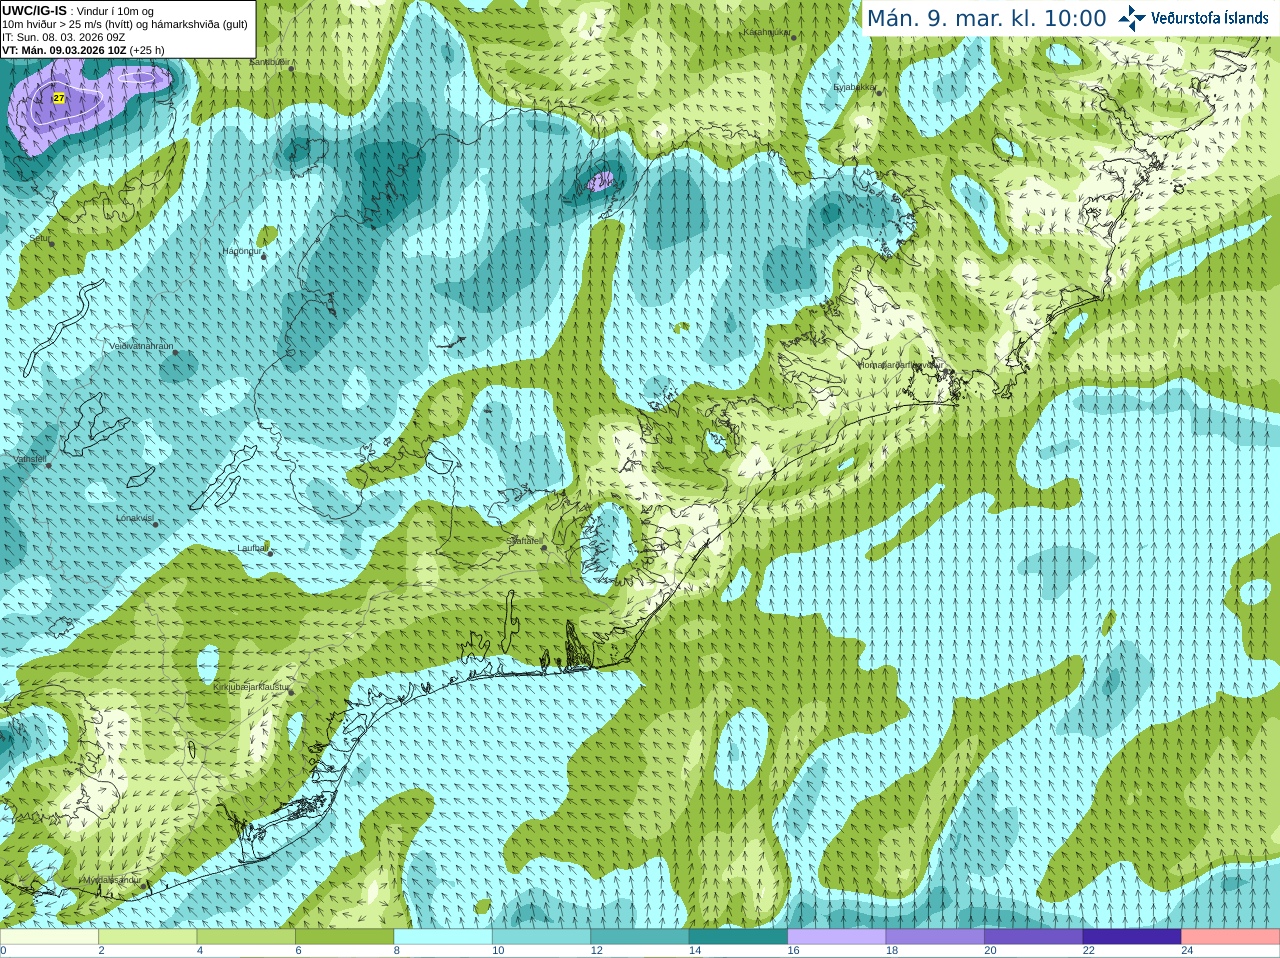The image size is (1280, 958).
Task: Pick the 10–12 m/s turquoise legend swatch
Action: 541,937
